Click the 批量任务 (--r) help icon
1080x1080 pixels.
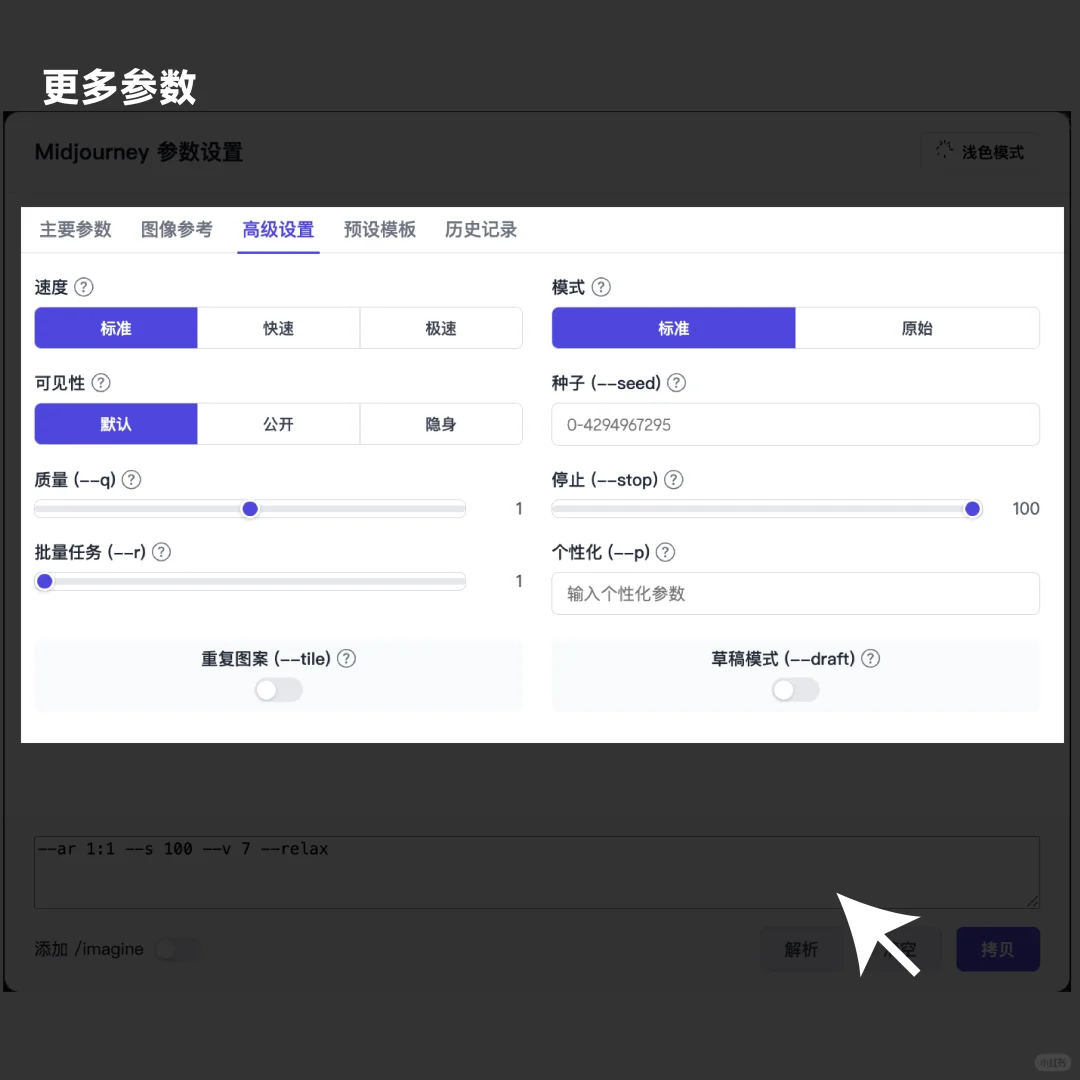(161, 551)
